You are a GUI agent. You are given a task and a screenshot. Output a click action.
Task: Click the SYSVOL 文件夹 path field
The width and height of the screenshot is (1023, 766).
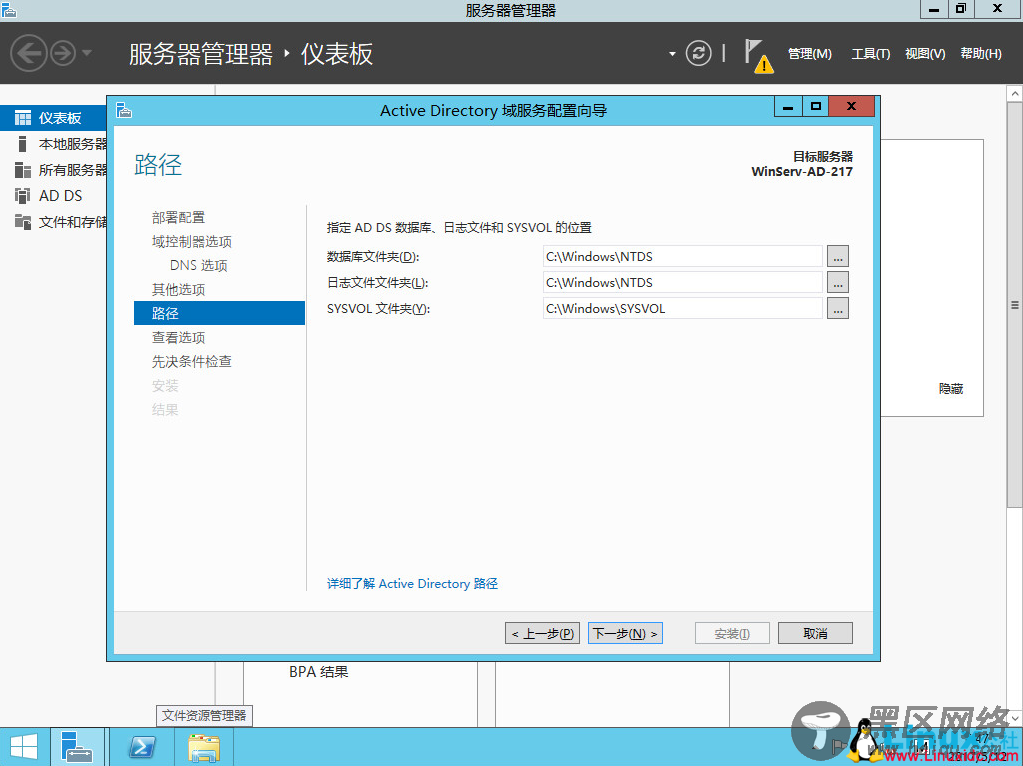682,309
